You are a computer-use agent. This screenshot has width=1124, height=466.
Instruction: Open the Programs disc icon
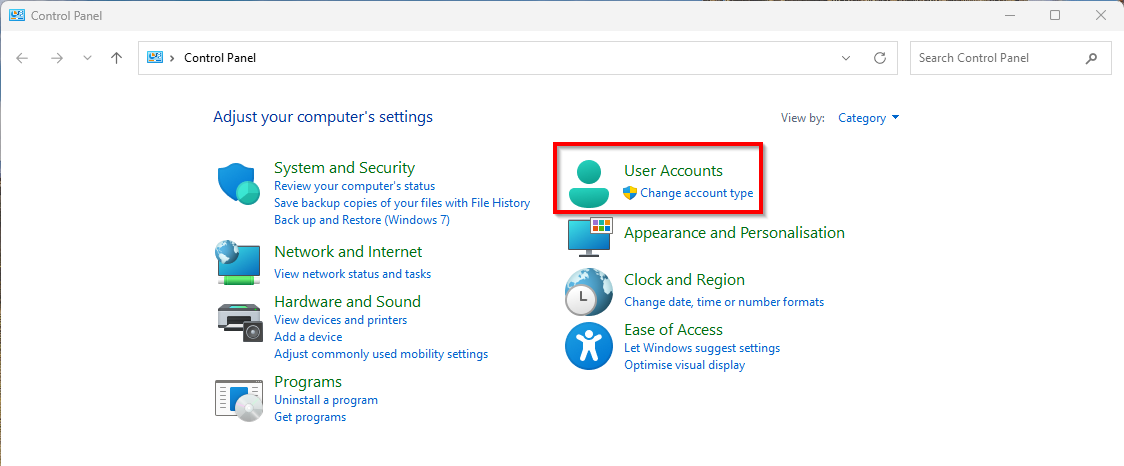point(239,399)
